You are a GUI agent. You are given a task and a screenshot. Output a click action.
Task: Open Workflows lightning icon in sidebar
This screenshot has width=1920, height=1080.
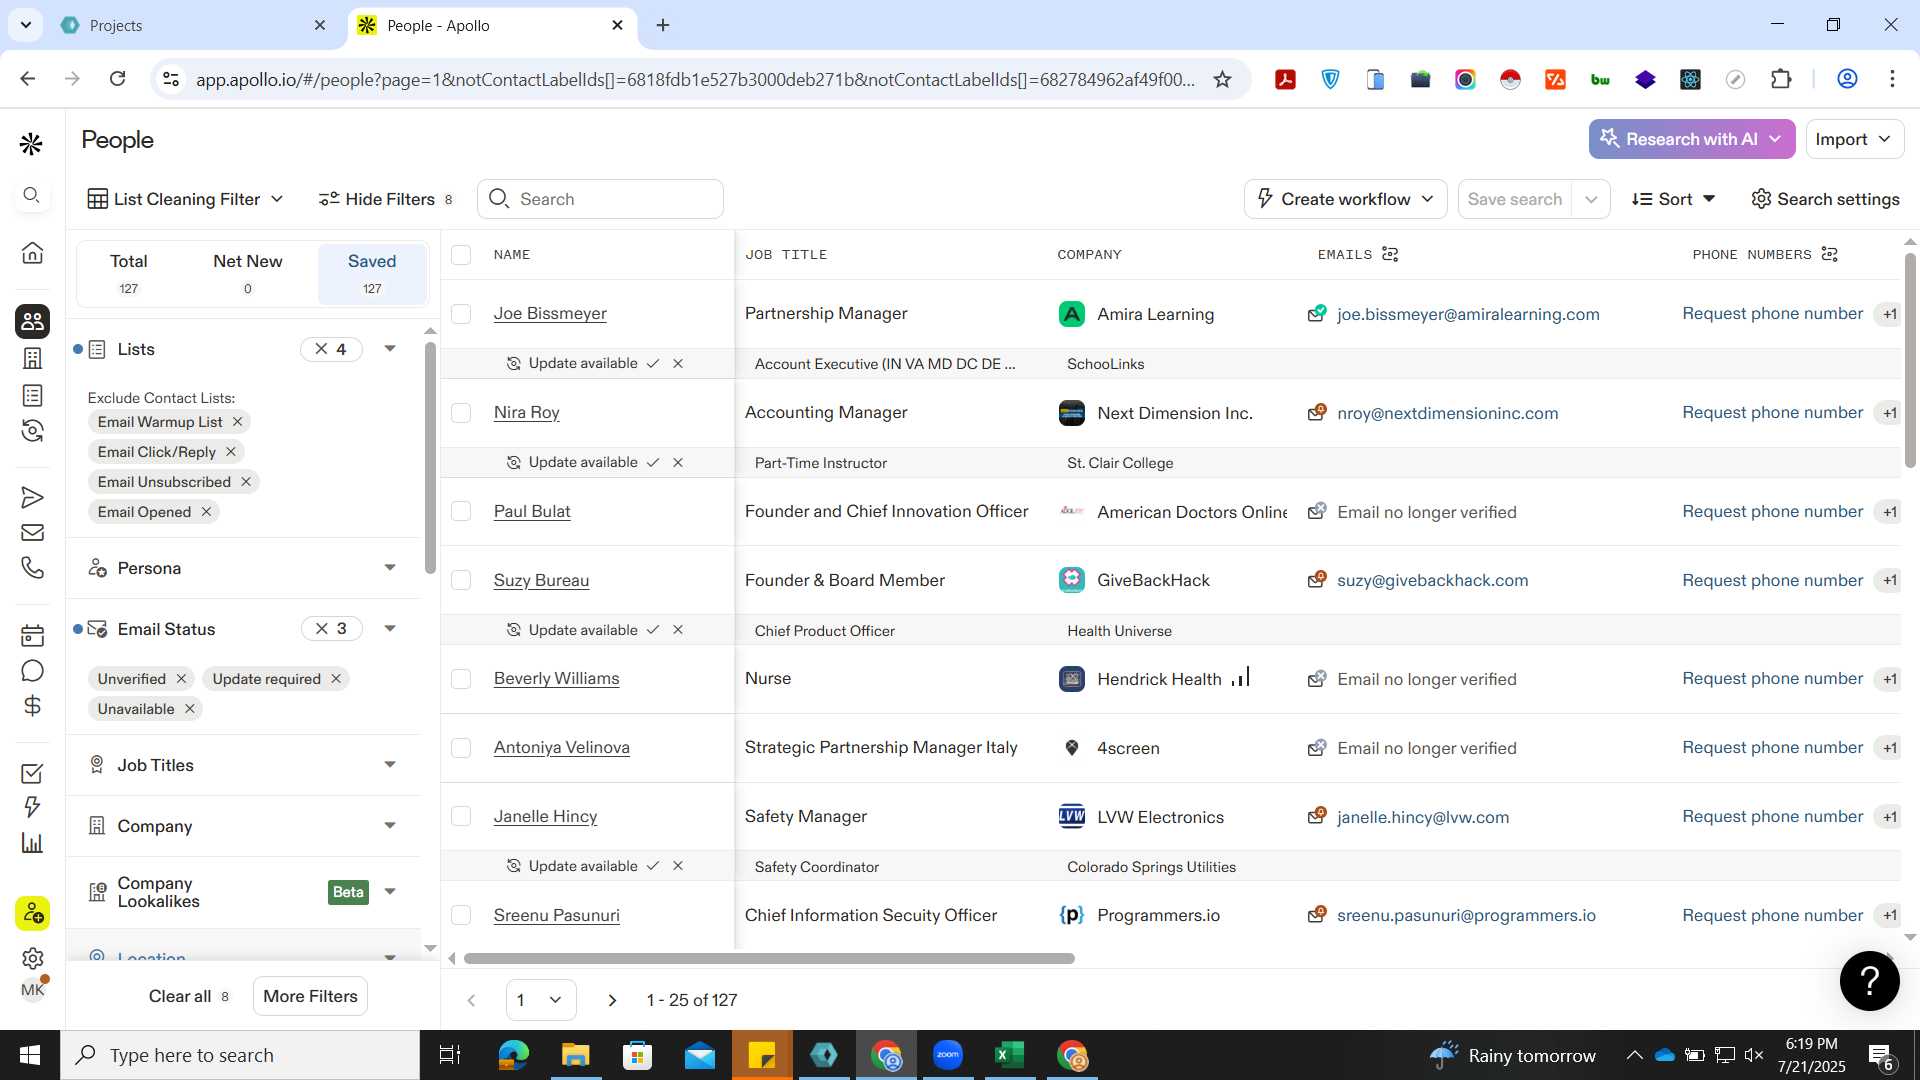[32, 807]
